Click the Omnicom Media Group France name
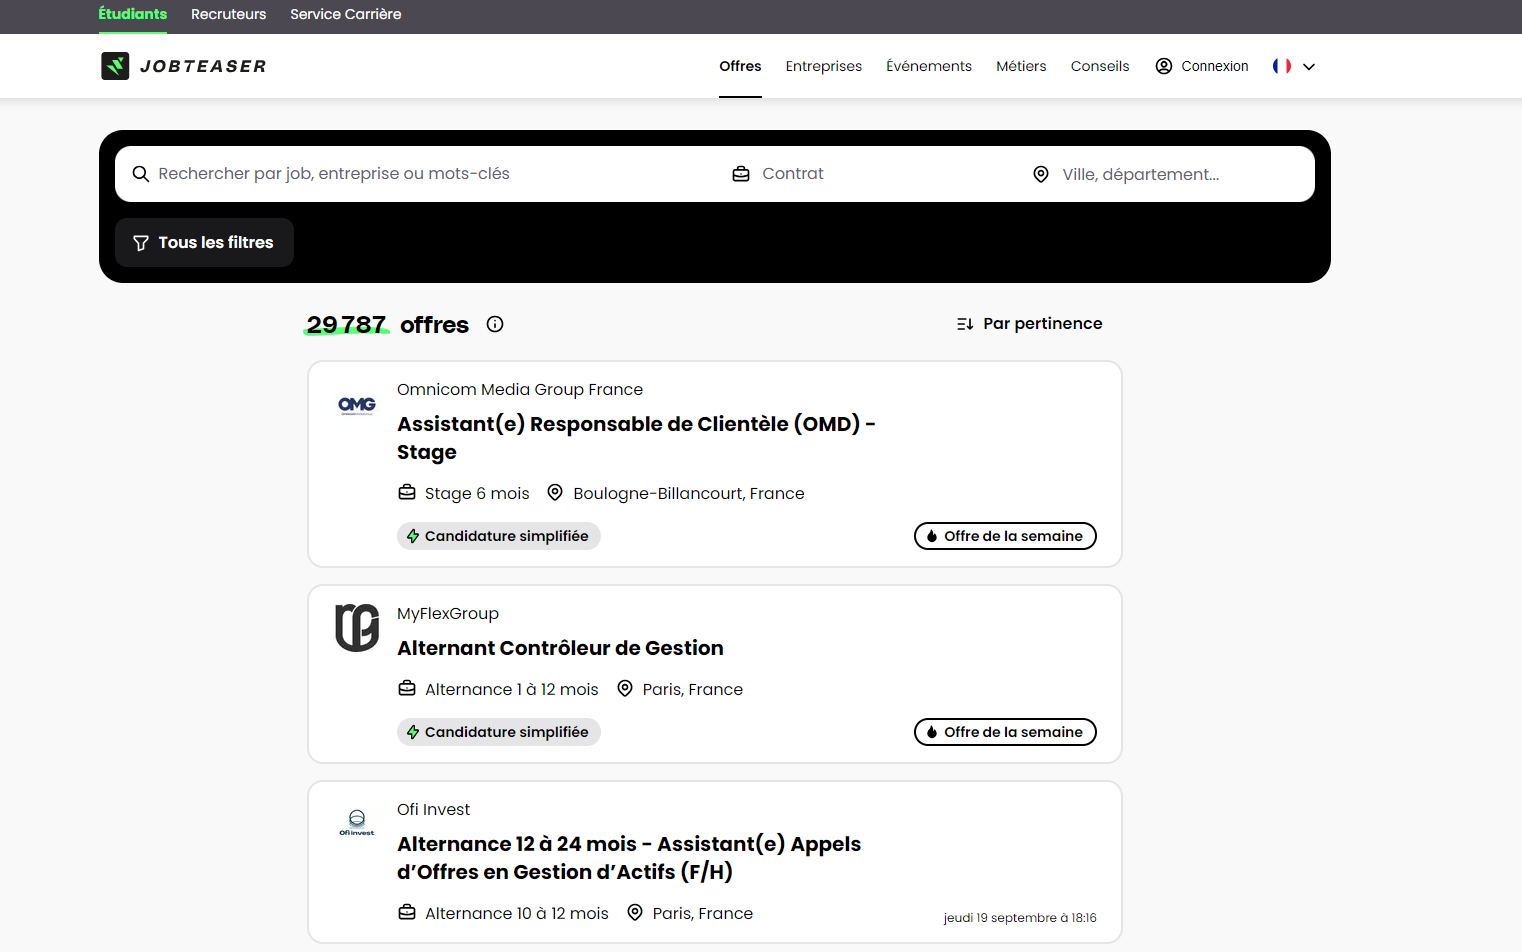Viewport: 1522px width, 952px height. (x=520, y=390)
